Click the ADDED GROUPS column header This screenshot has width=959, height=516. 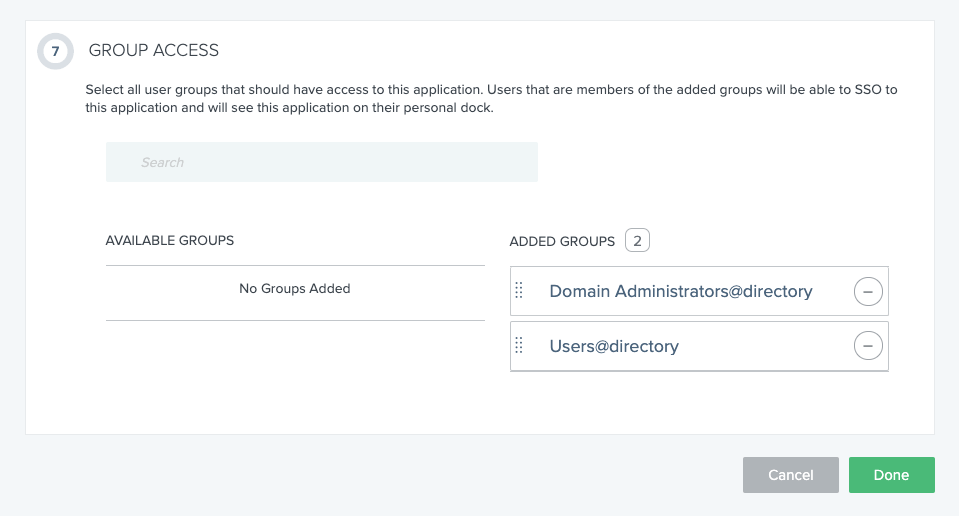point(562,242)
